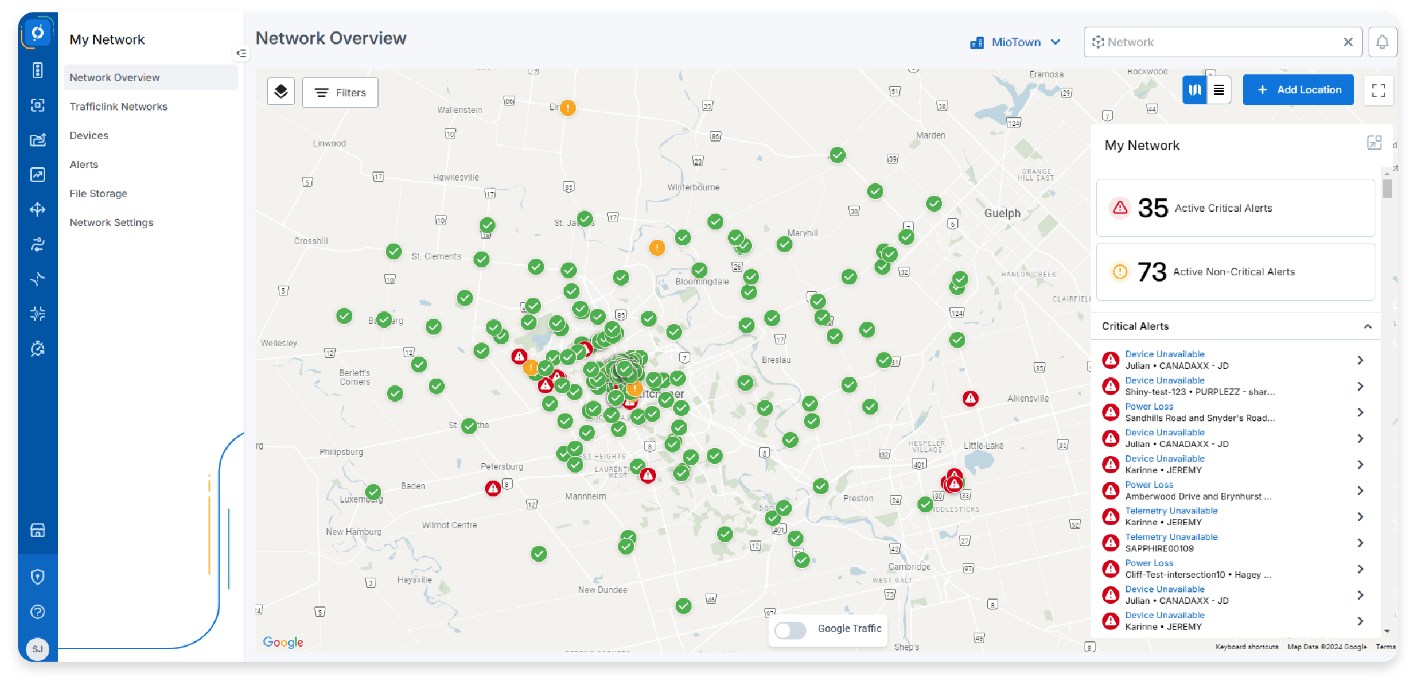Click red alert marker near Aikensville
This screenshot has height=686, width=1416.
point(970,398)
